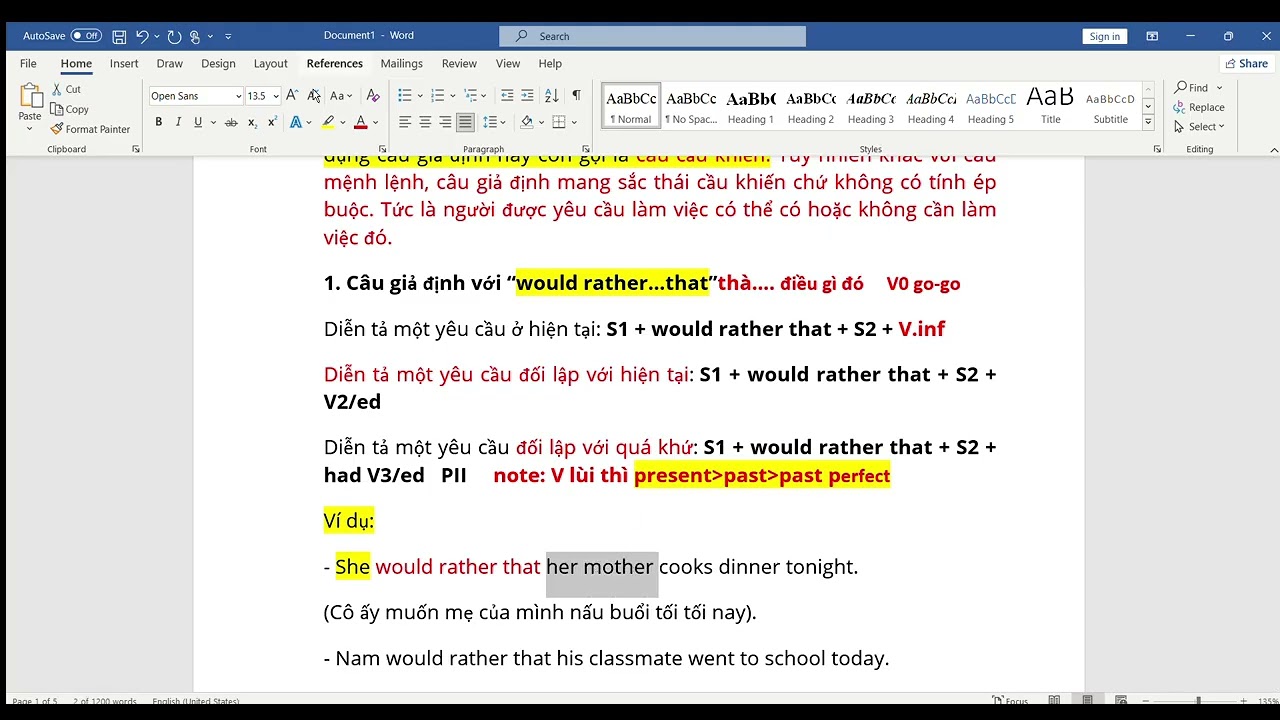Open font color dropdown arrow

tap(376, 122)
